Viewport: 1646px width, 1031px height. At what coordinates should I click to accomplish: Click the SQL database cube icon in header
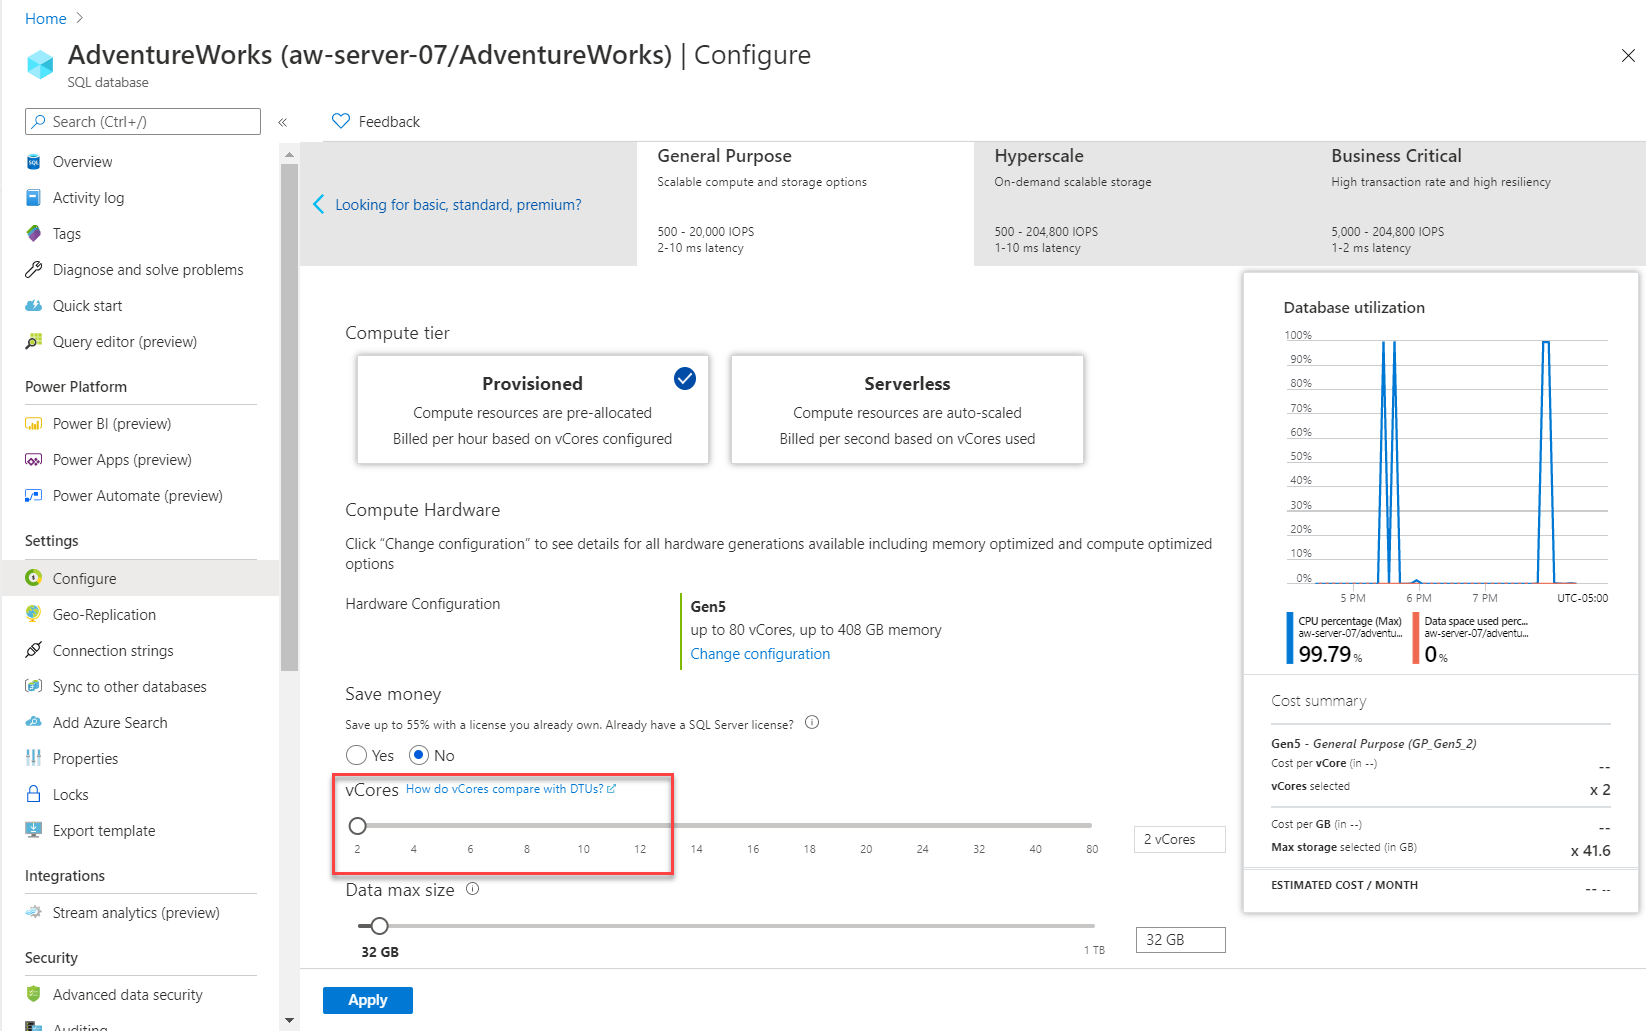(40, 64)
